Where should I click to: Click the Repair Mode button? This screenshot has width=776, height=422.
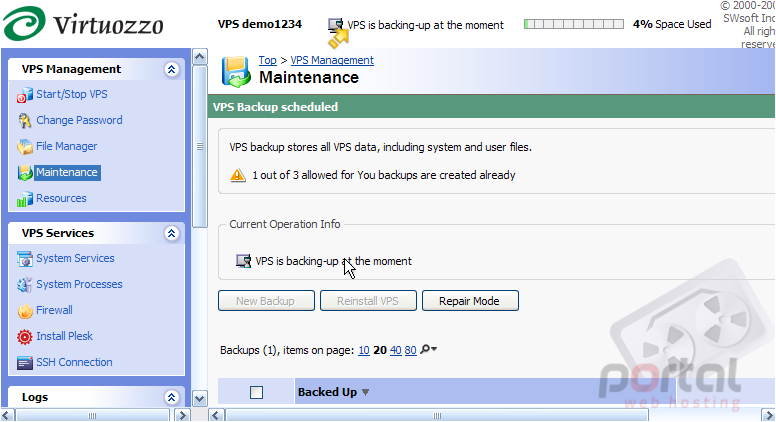pyautogui.click(x=470, y=301)
